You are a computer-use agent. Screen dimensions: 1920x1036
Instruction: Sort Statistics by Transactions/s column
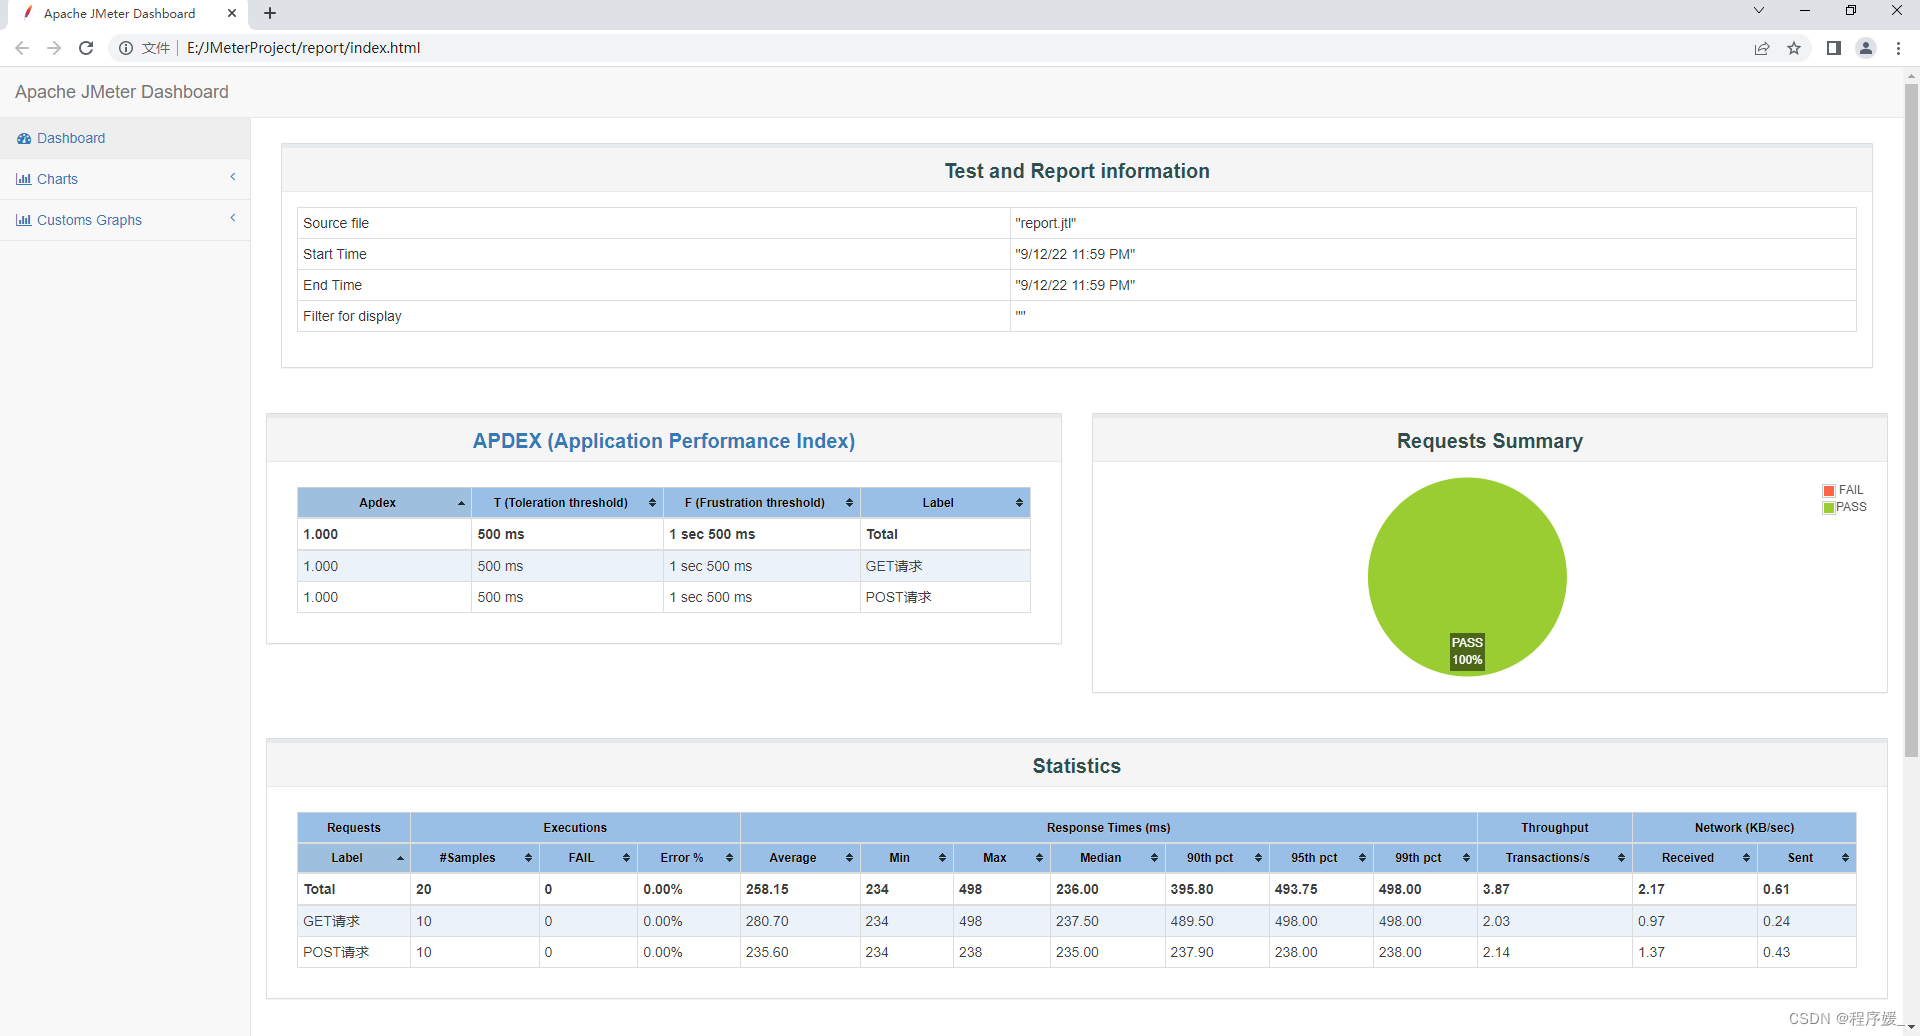point(1555,858)
